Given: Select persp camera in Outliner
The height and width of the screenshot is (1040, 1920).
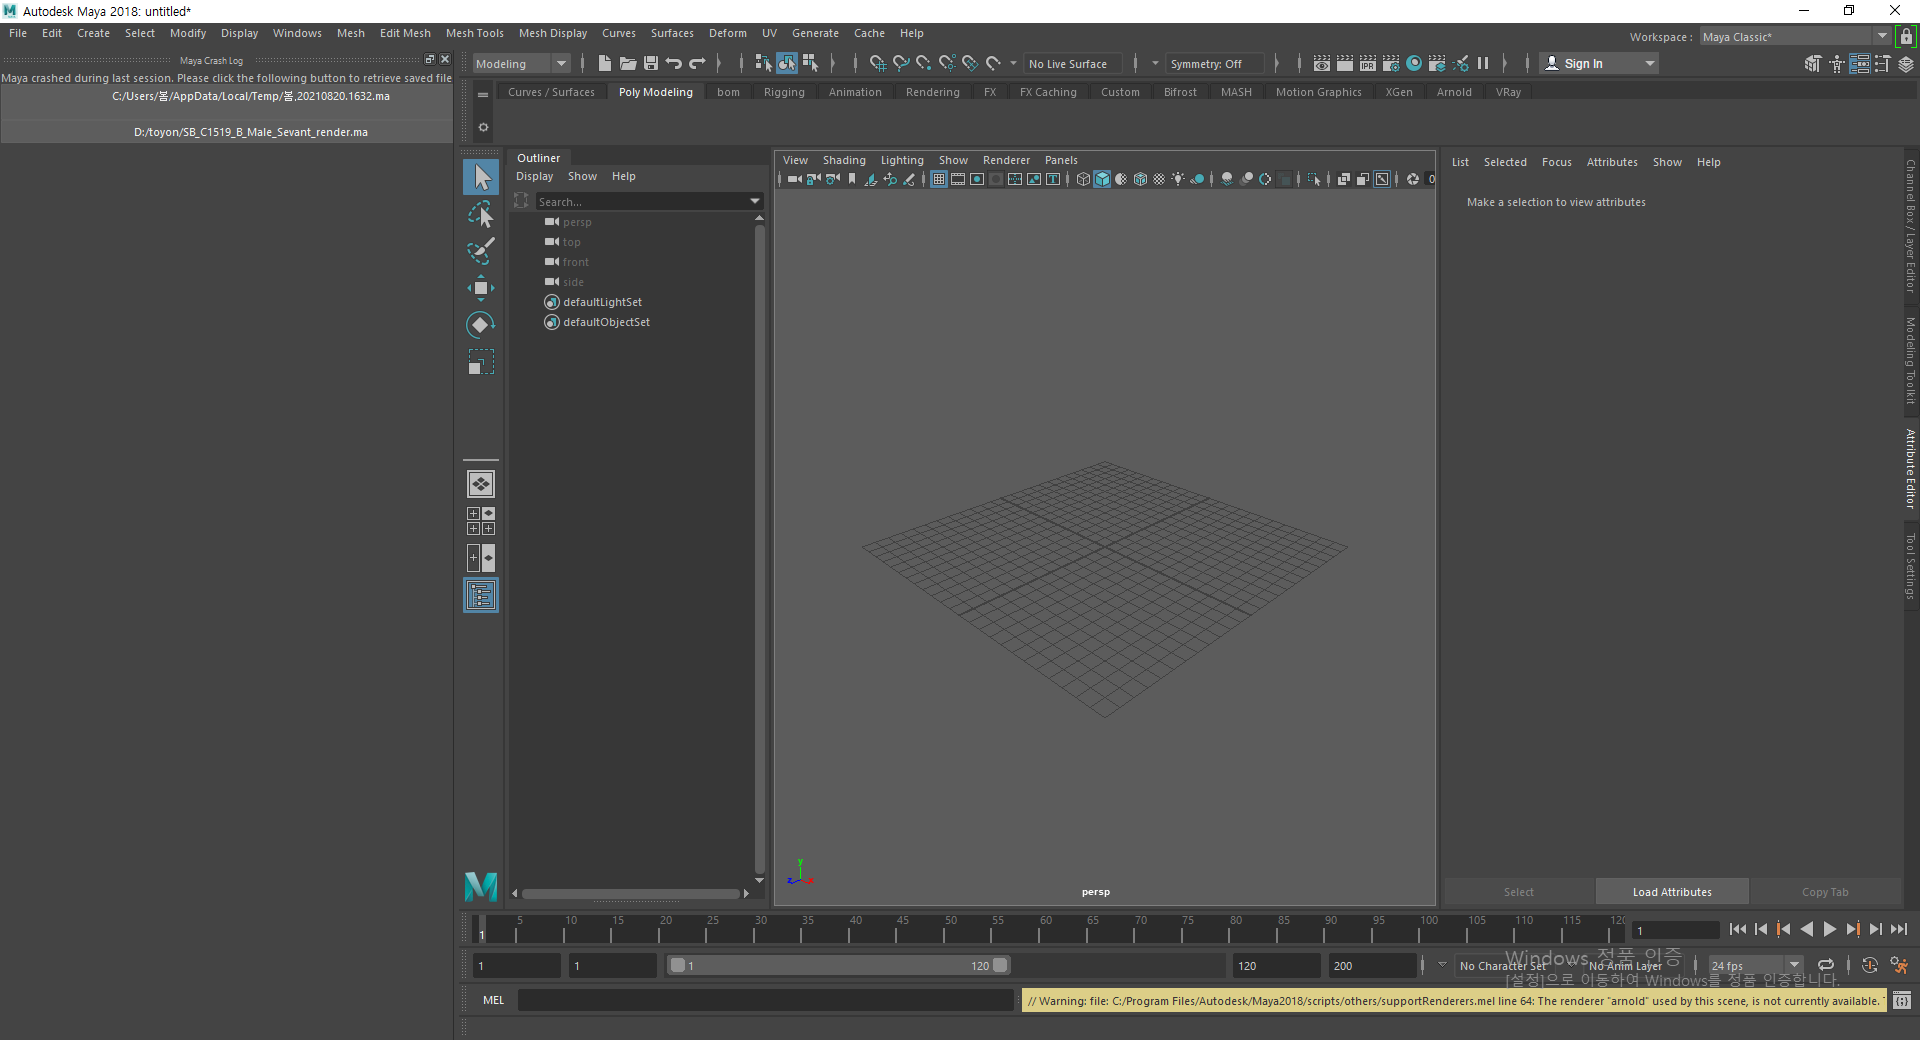Looking at the screenshot, I should (577, 222).
